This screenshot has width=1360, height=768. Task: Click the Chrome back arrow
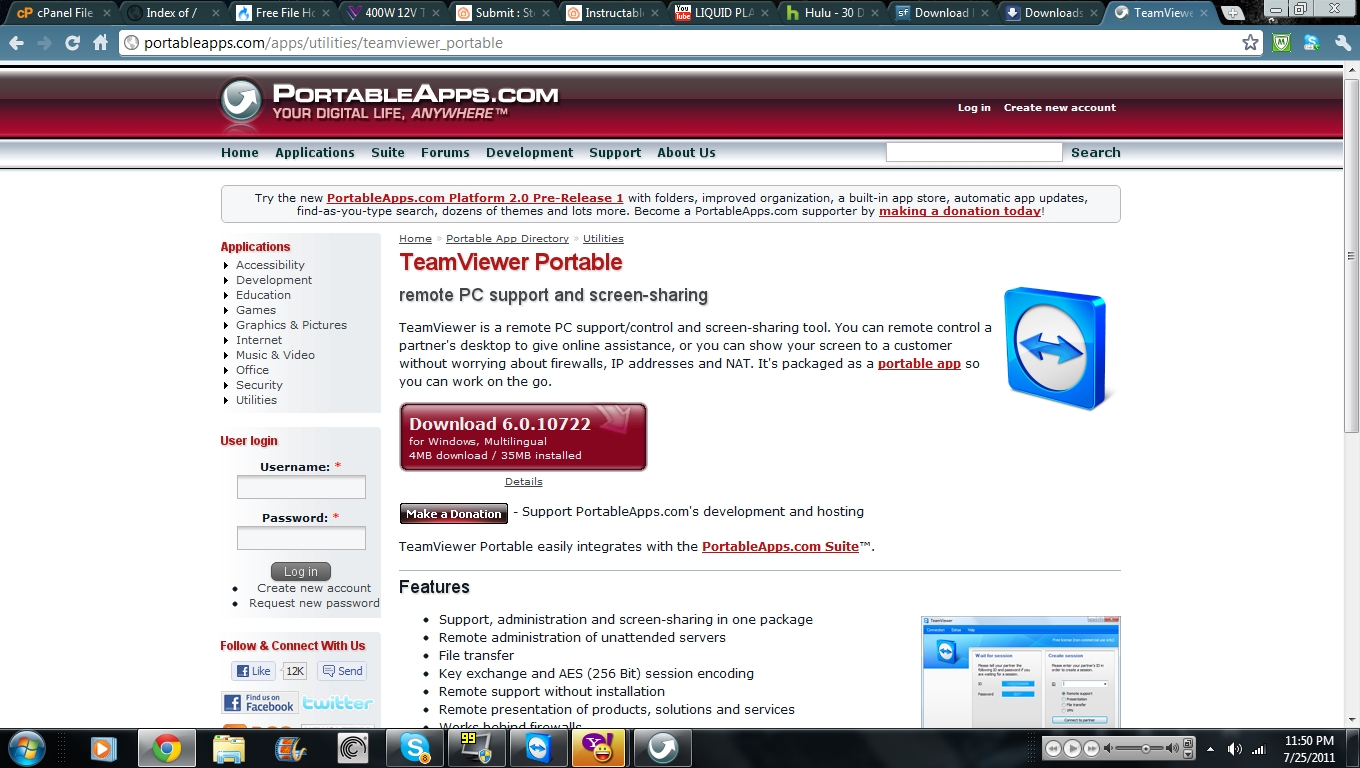17,43
